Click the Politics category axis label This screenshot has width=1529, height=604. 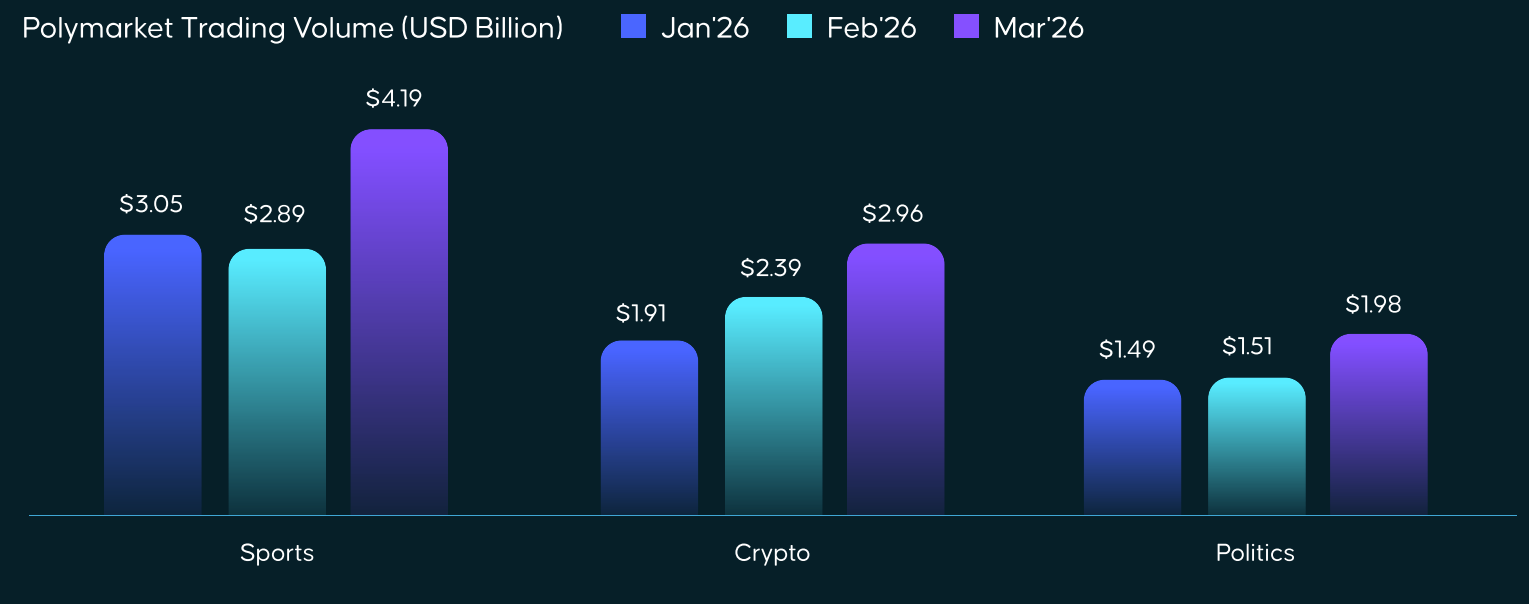point(1255,553)
